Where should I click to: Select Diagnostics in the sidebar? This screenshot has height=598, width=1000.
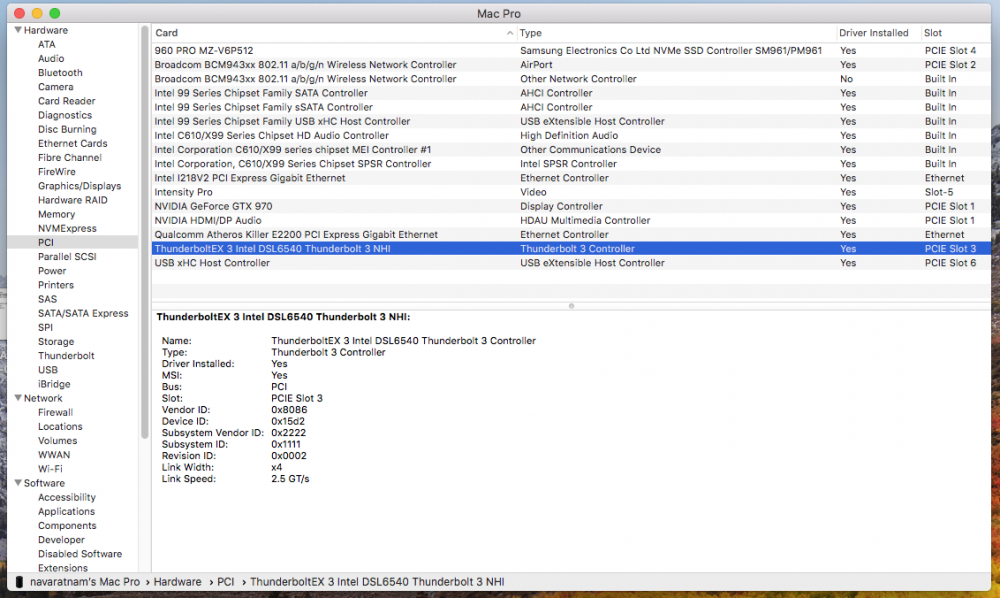click(64, 115)
